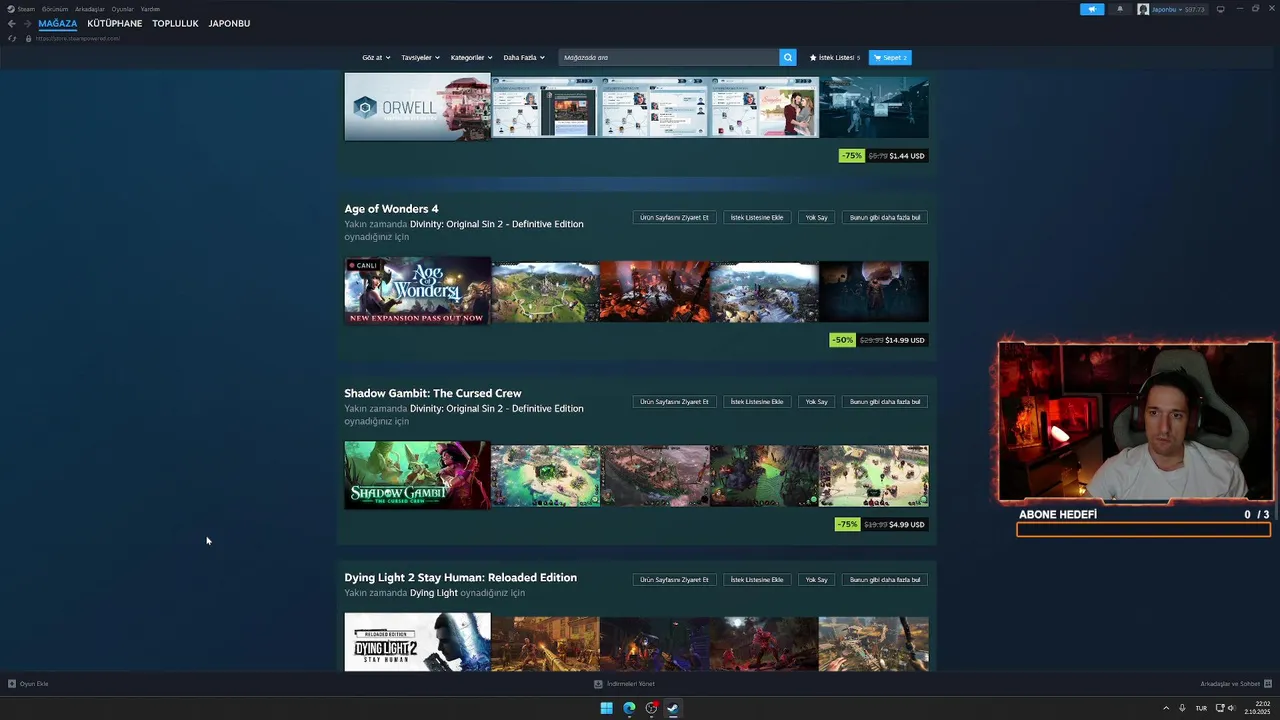This screenshot has width=1280, height=720.
Task: Open the recording app taskbar icon
Action: (651, 708)
